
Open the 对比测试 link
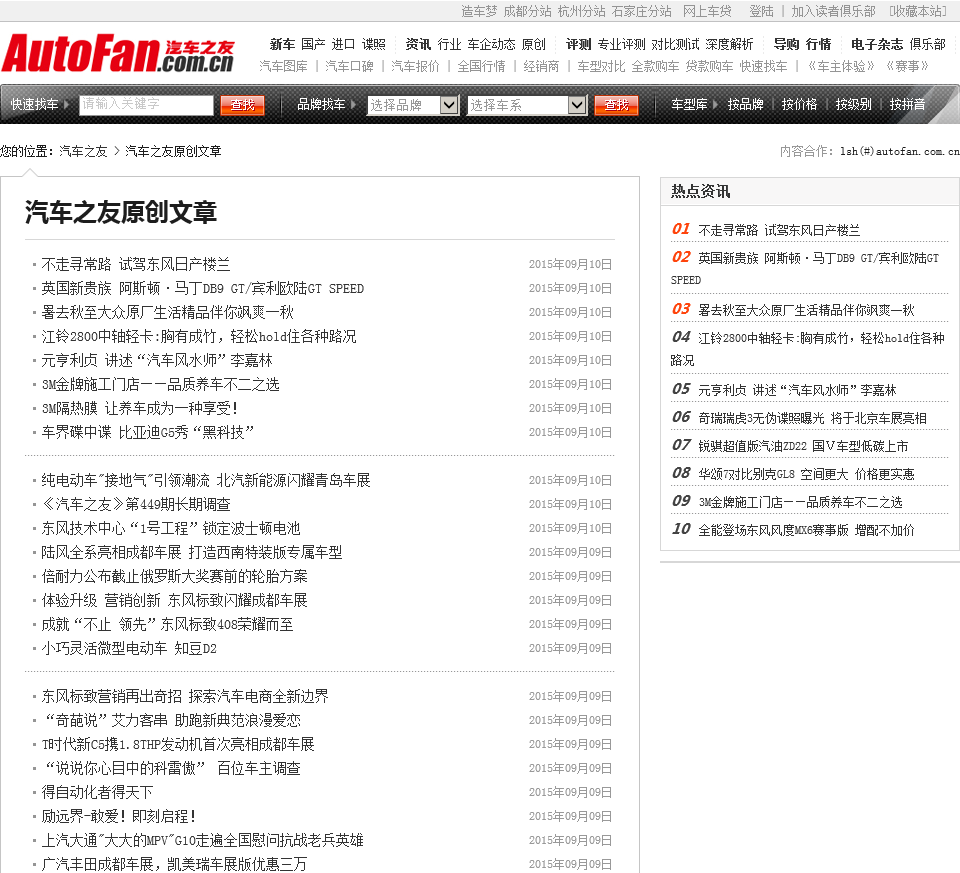pos(675,44)
